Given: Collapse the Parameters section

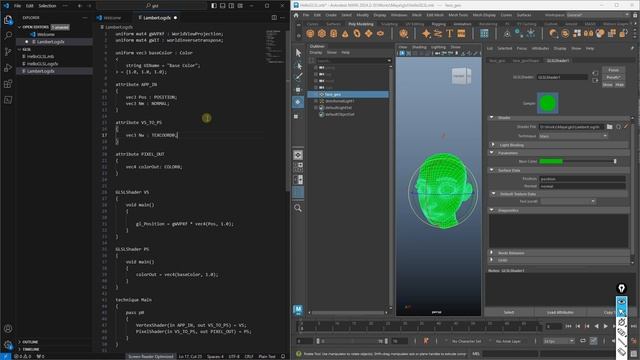Looking at the screenshot, I should point(491,153).
